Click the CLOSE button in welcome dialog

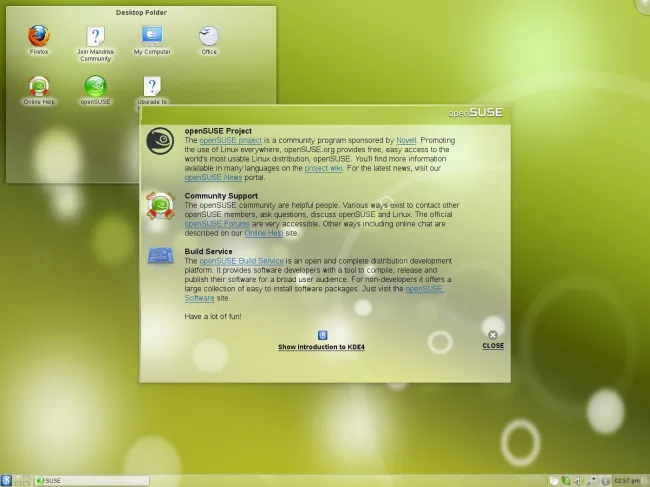point(492,340)
